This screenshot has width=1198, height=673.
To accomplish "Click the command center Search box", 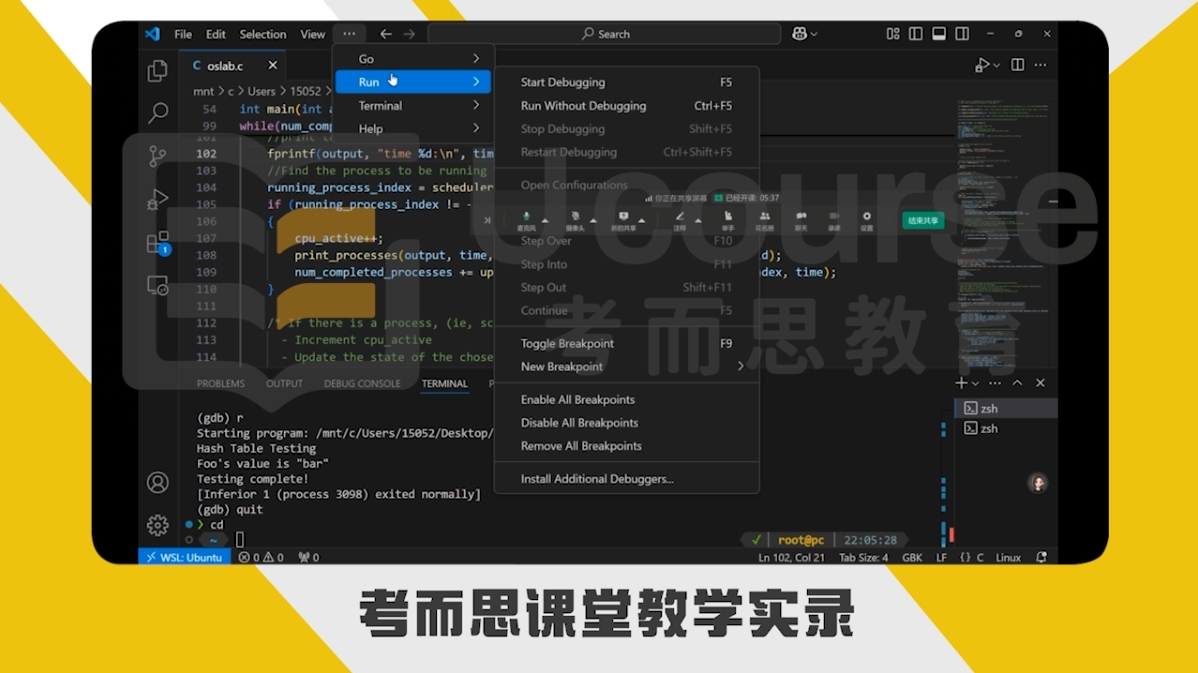I will [x=604, y=34].
